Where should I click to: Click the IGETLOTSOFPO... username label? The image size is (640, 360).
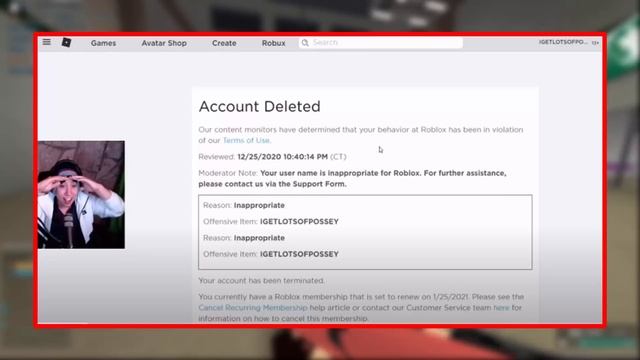tap(563, 42)
